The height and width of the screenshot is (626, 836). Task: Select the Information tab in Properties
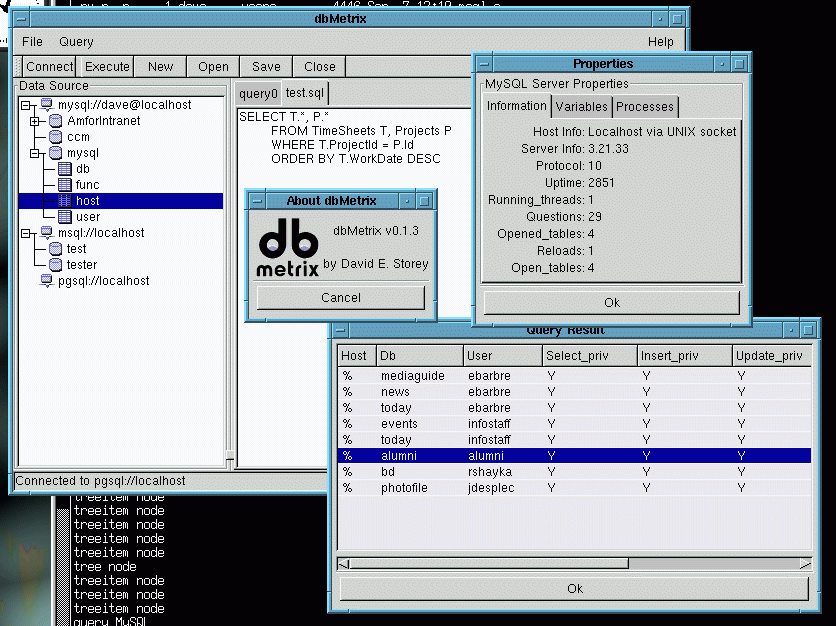pos(517,106)
